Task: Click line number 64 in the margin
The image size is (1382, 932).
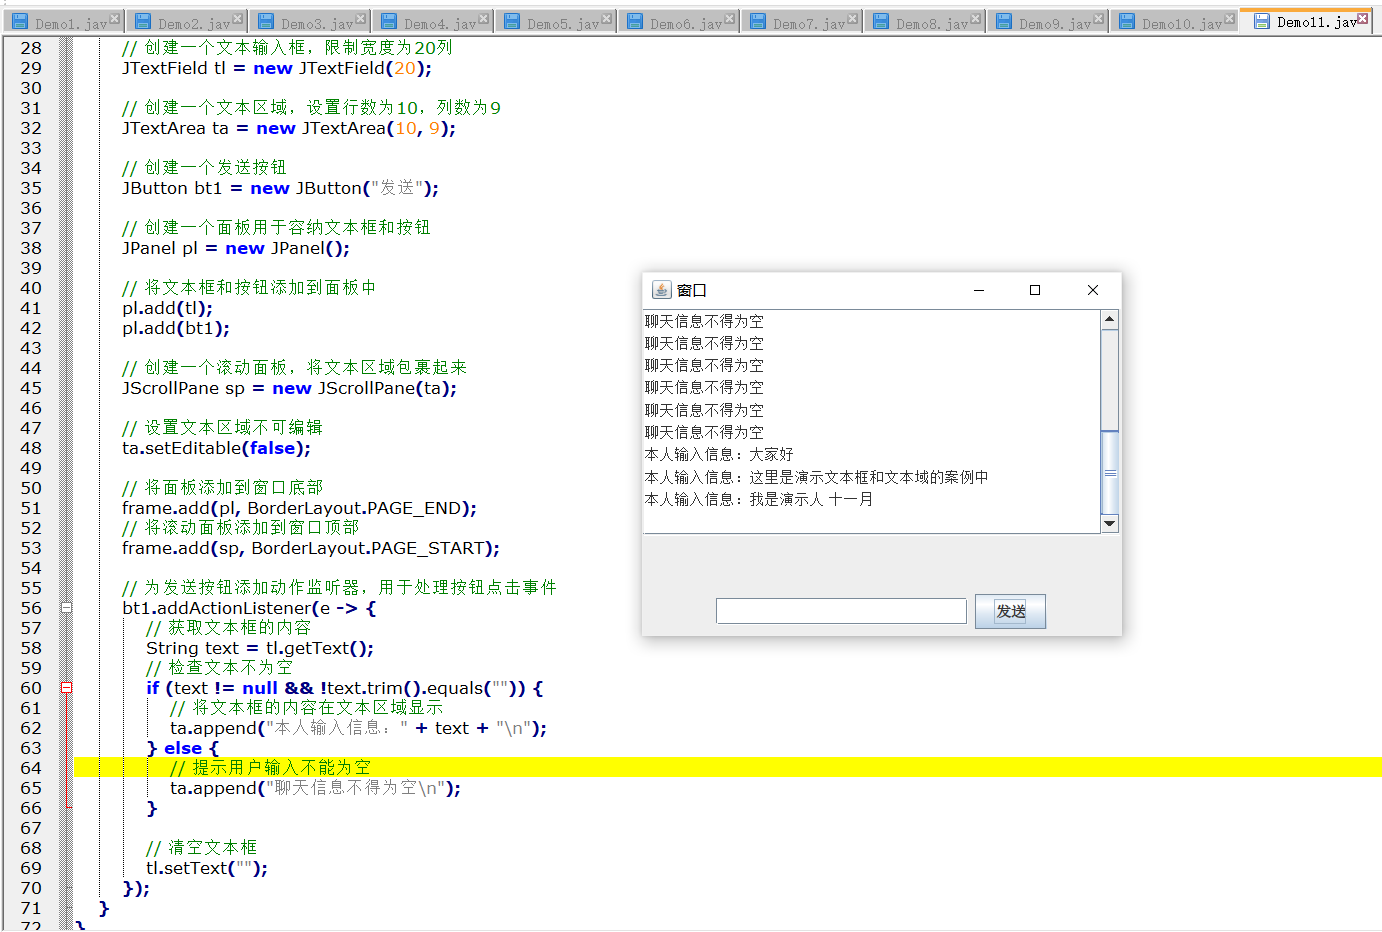Action: coord(31,768)
